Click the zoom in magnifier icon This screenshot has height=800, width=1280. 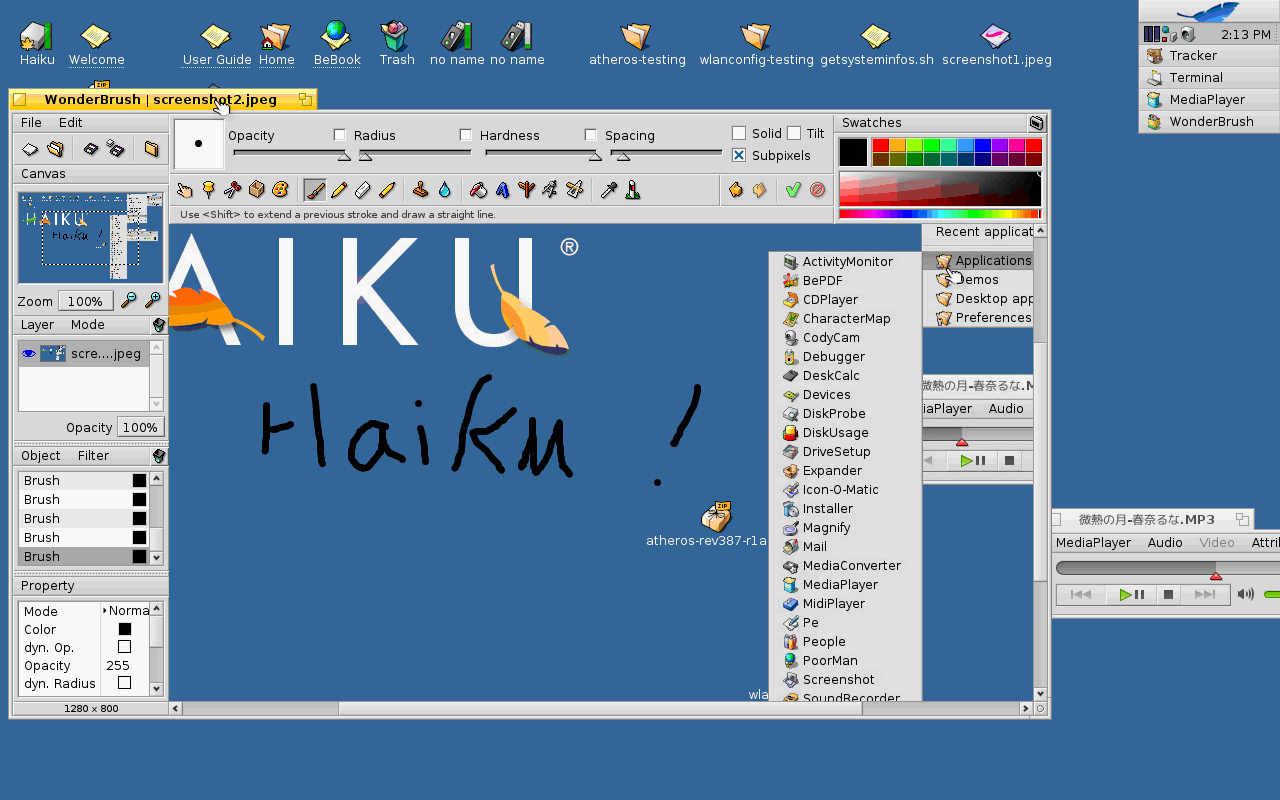click(x=153, y=300)
